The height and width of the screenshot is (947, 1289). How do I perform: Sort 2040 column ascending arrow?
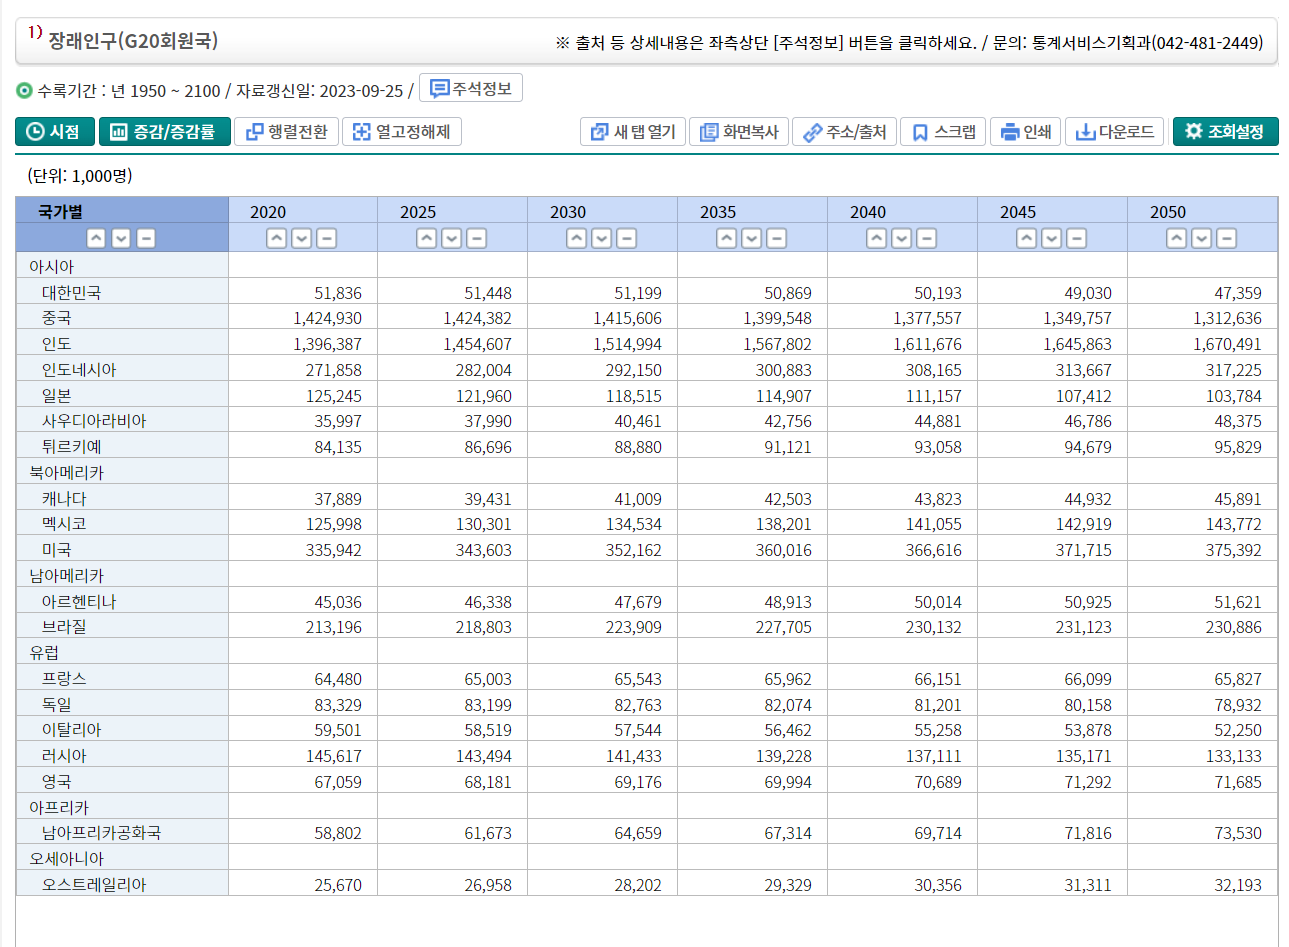(x=876, y=238)
